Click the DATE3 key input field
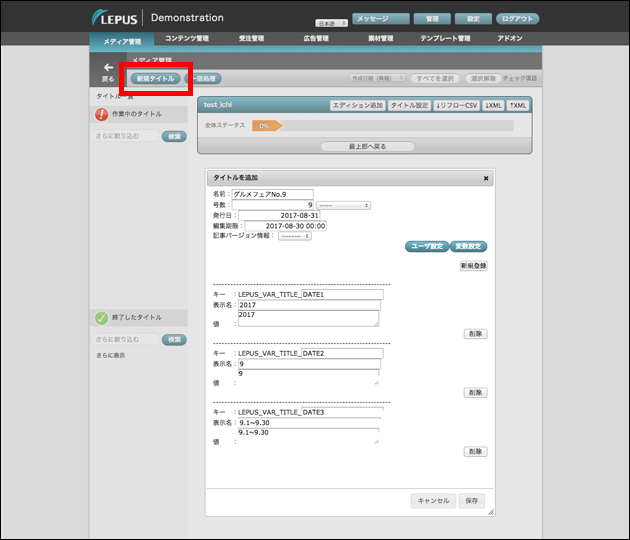 point(342,412)
